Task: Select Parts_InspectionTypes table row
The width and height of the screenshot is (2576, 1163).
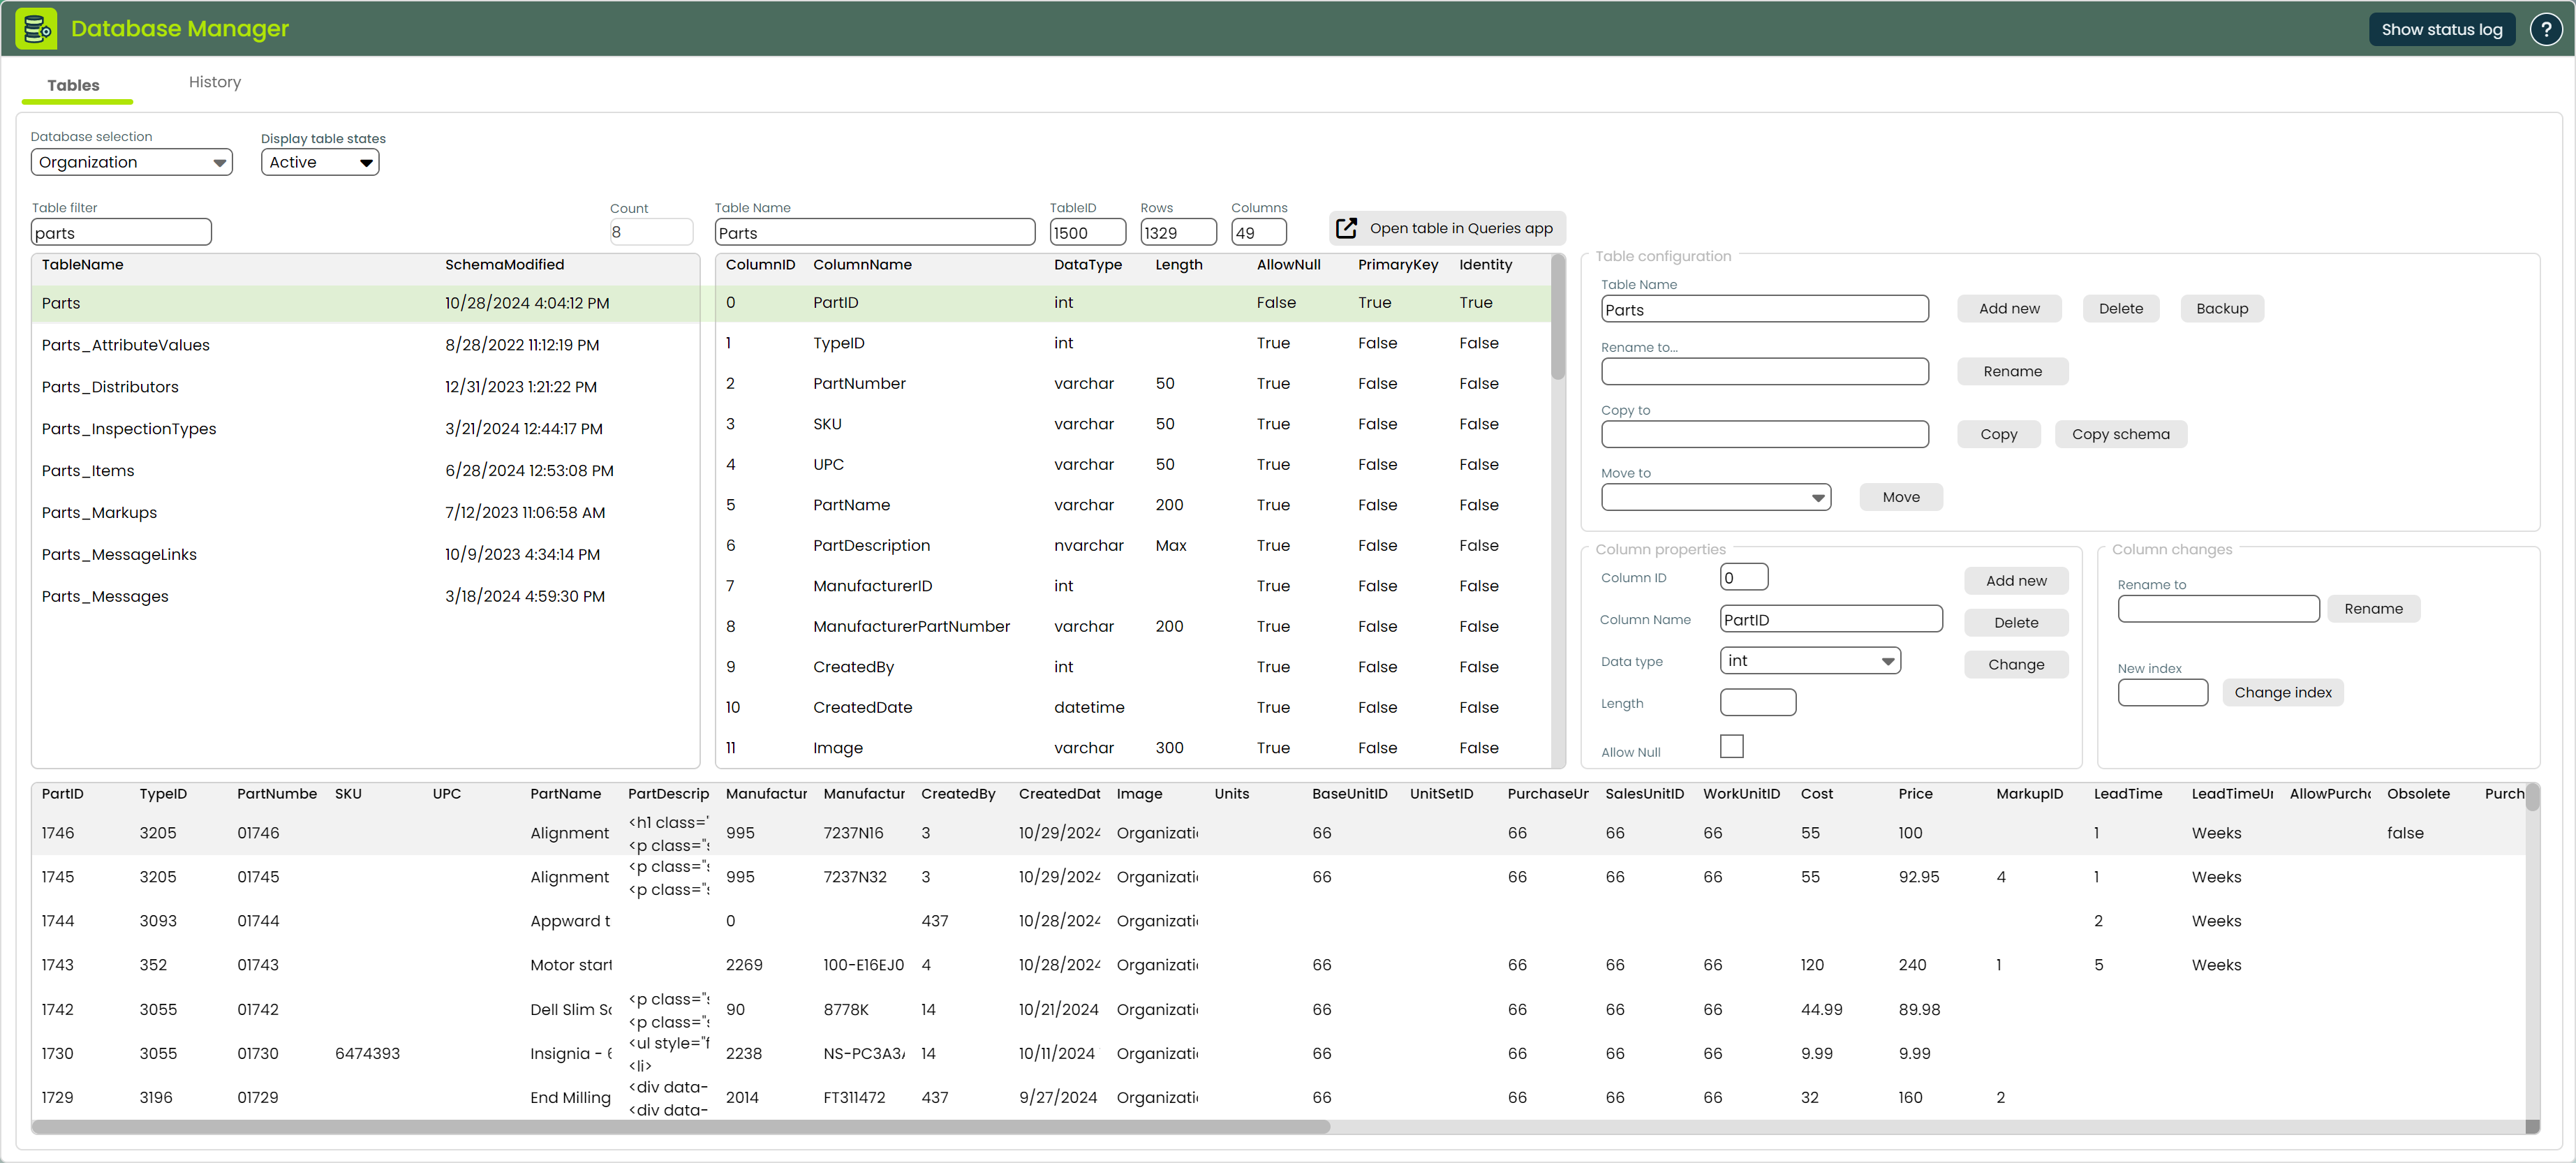Action: (x=366, y=429)
